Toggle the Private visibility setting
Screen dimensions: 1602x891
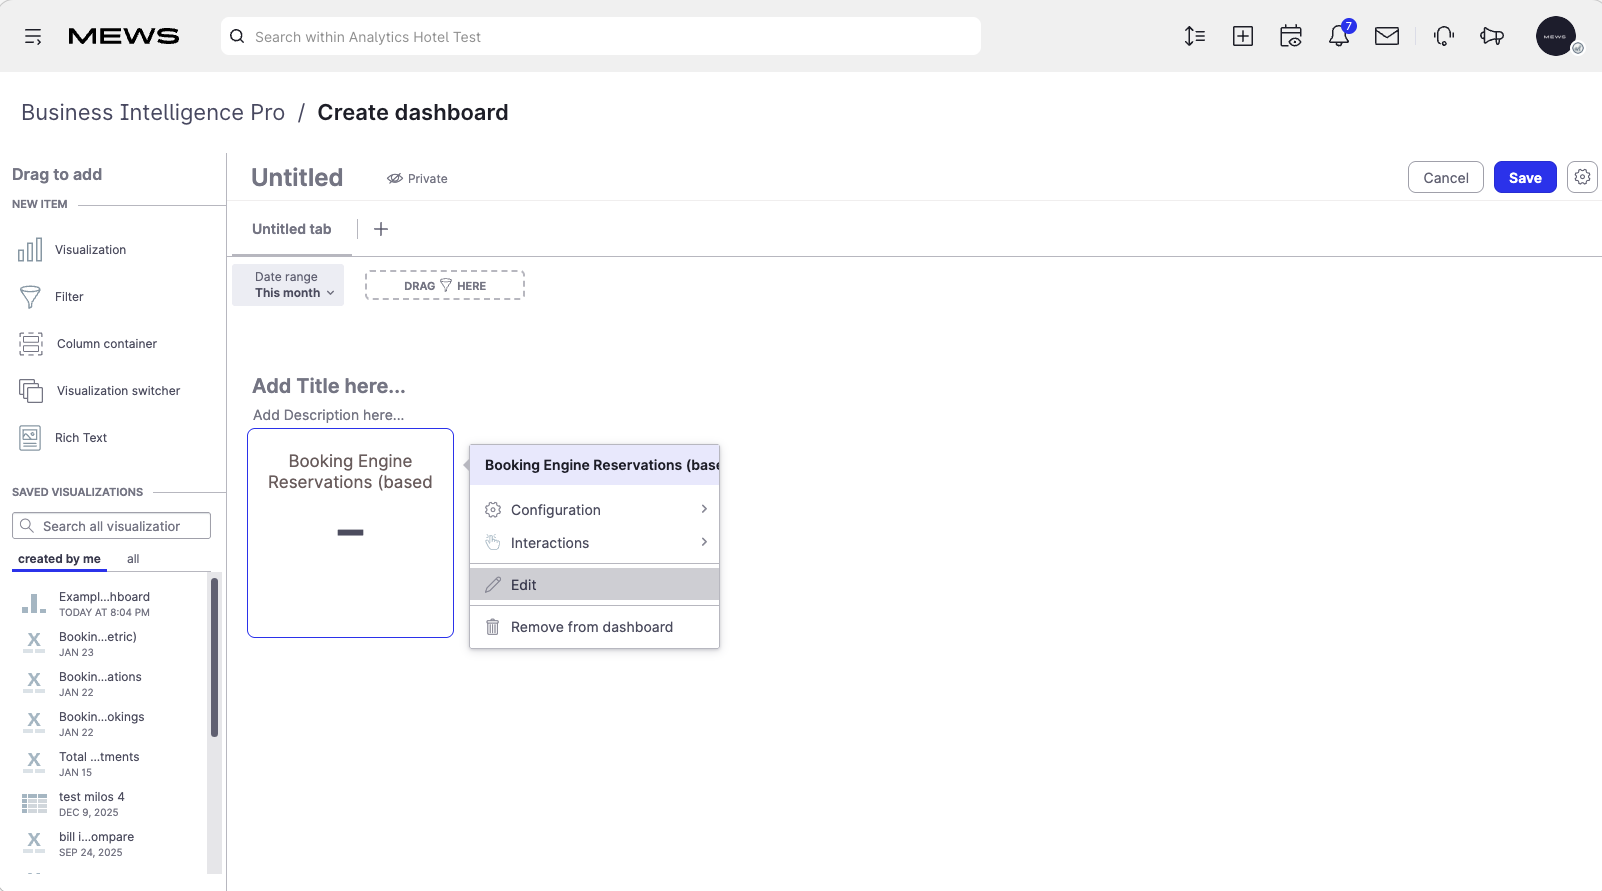tap(417, 179)
